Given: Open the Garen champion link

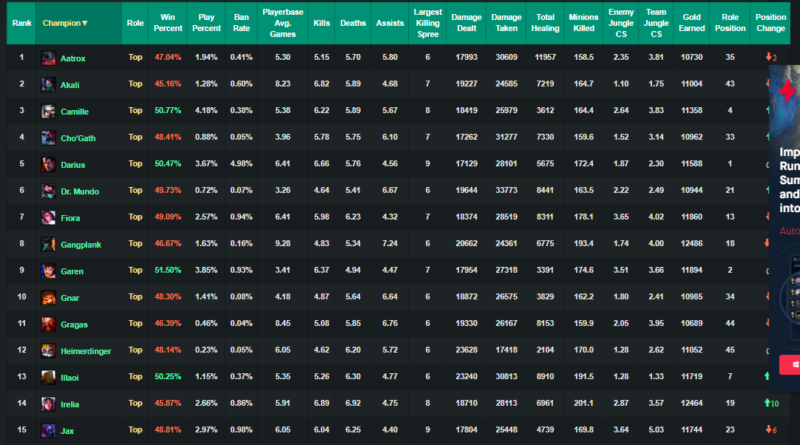Looking at the screenshot, I should click(72, 270).
